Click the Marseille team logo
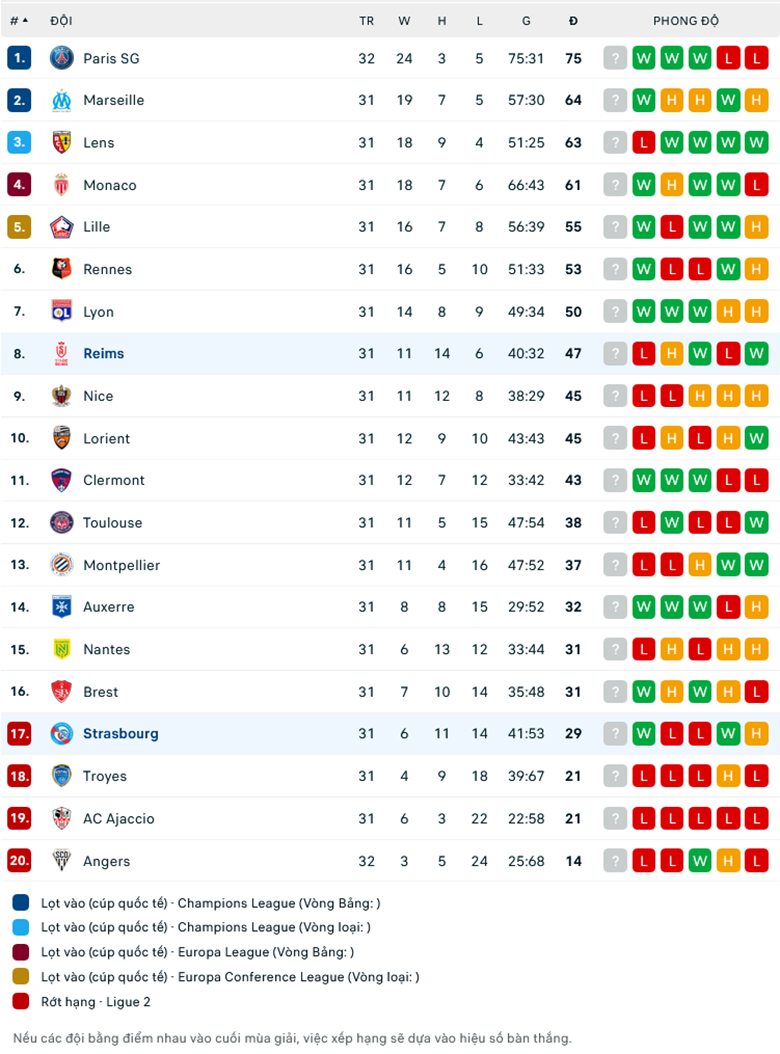The height and width of the screenshot is (1054, 780). [62, 100]
